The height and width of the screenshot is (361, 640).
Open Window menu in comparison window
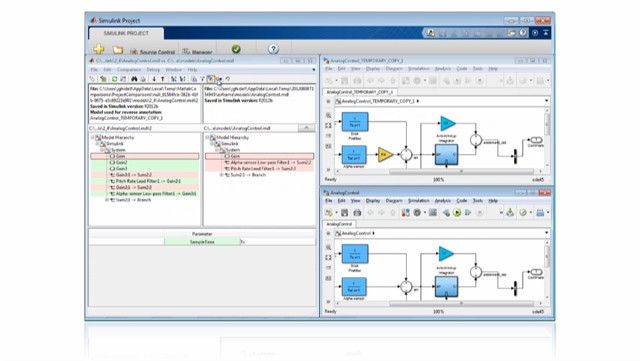[173, 70]
